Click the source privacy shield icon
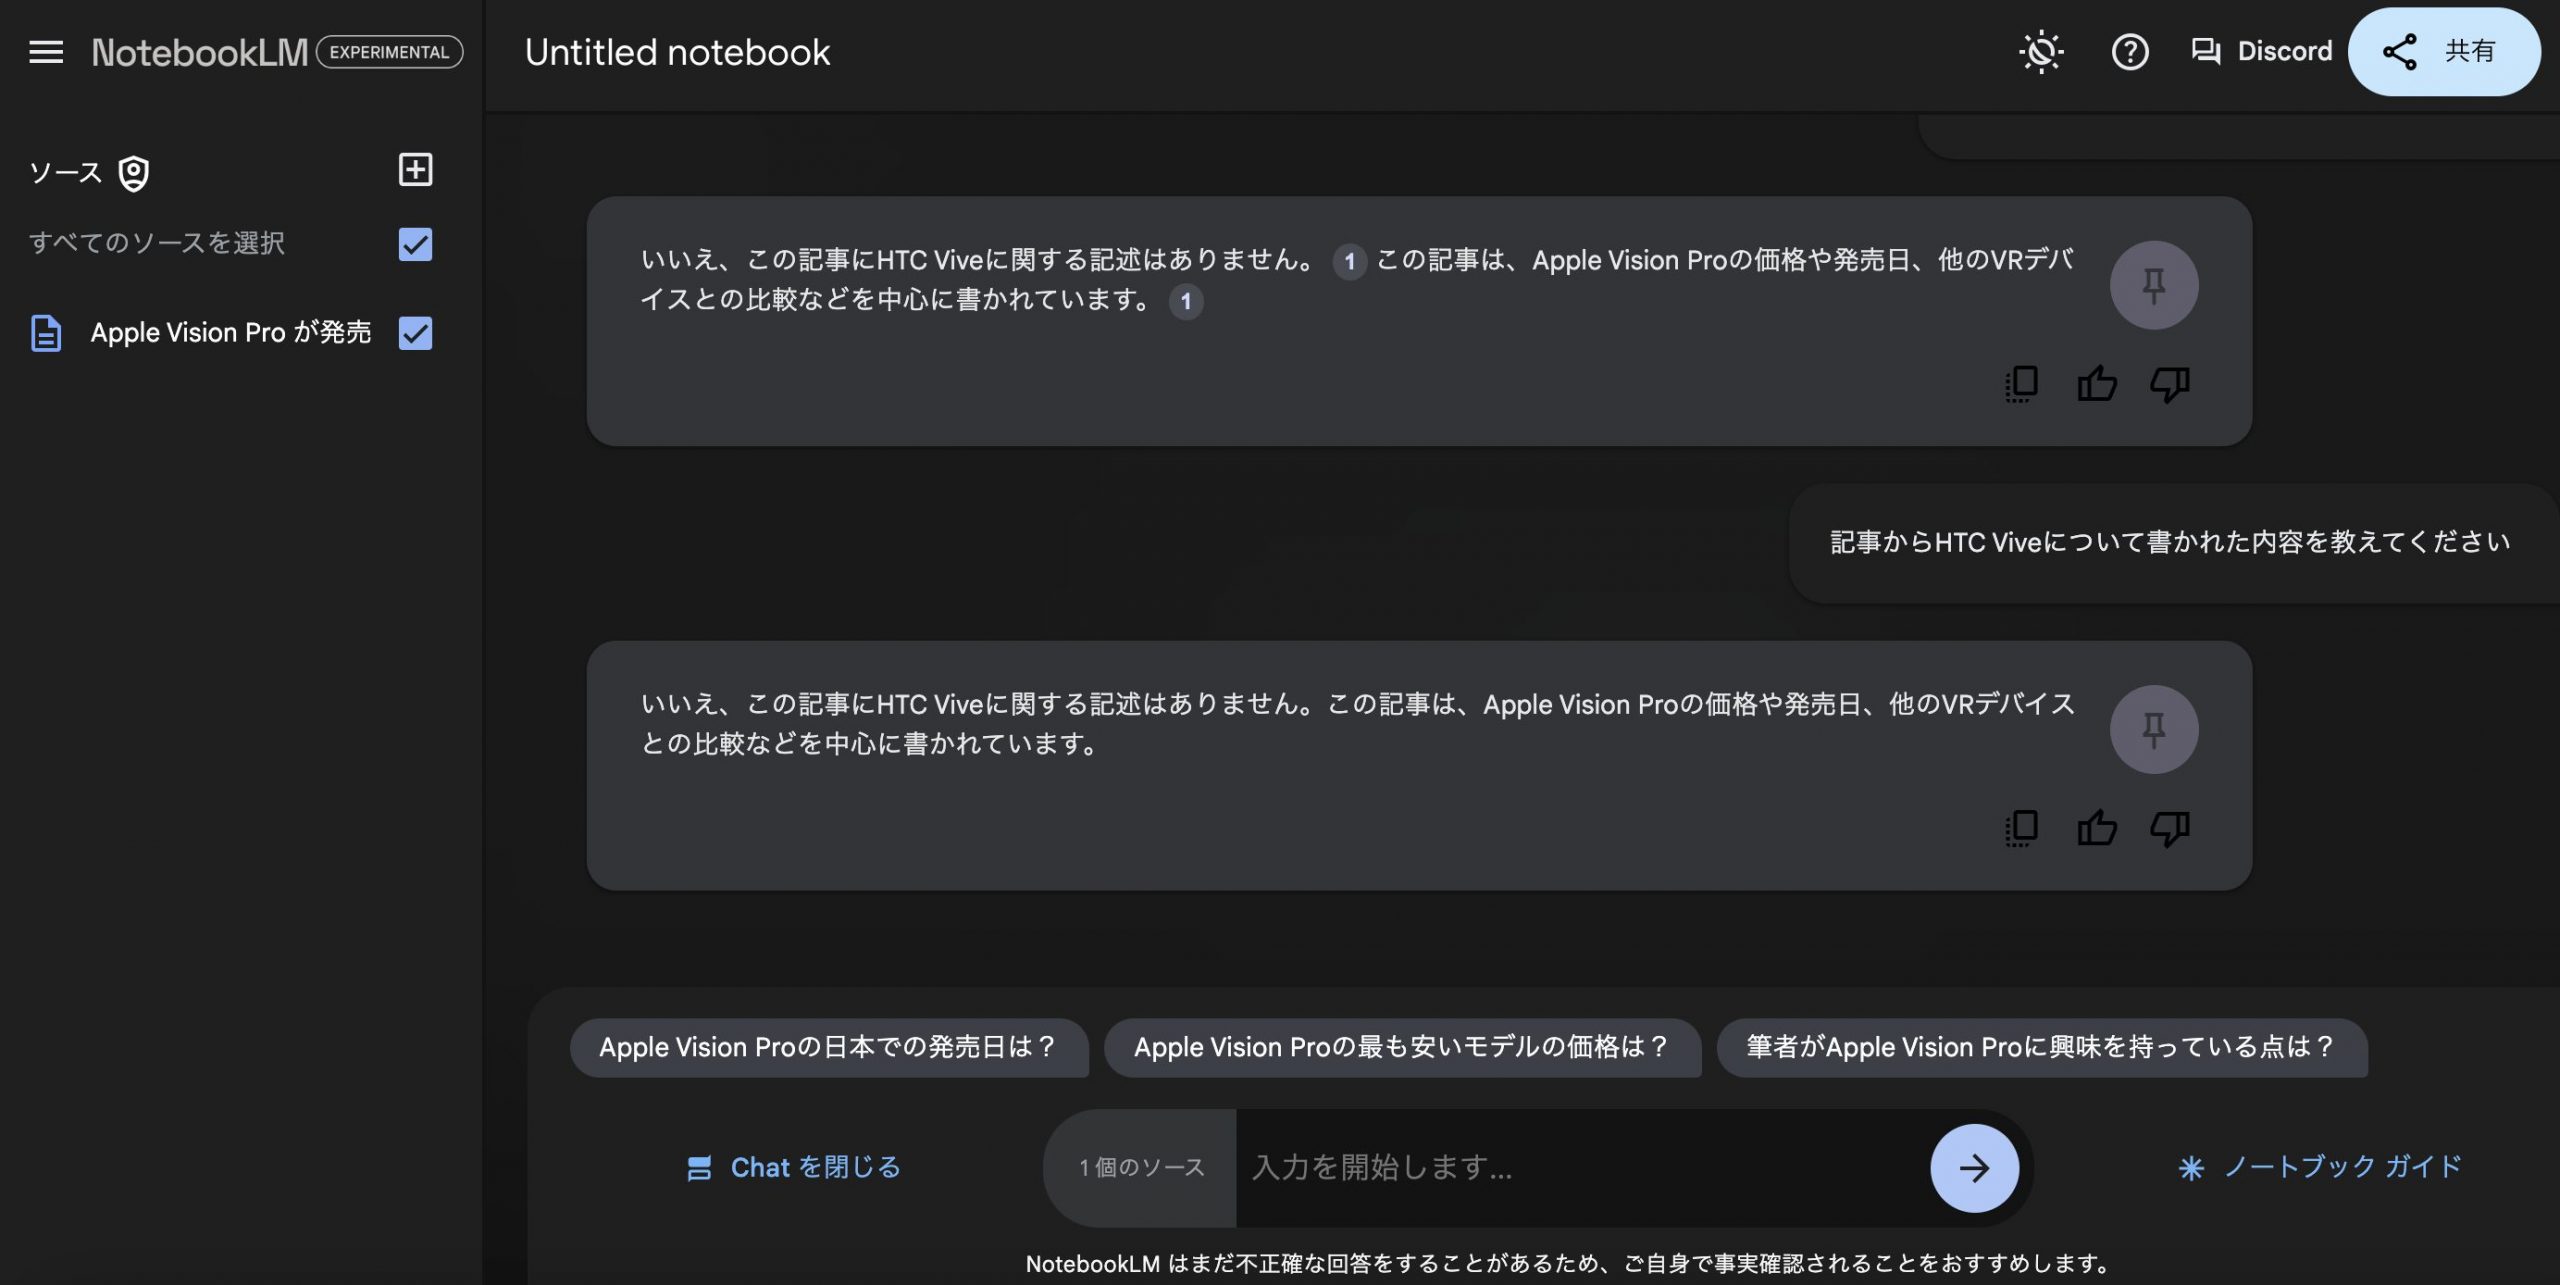Viewport: 2560px width, 1285px height. tap(134, 173)
